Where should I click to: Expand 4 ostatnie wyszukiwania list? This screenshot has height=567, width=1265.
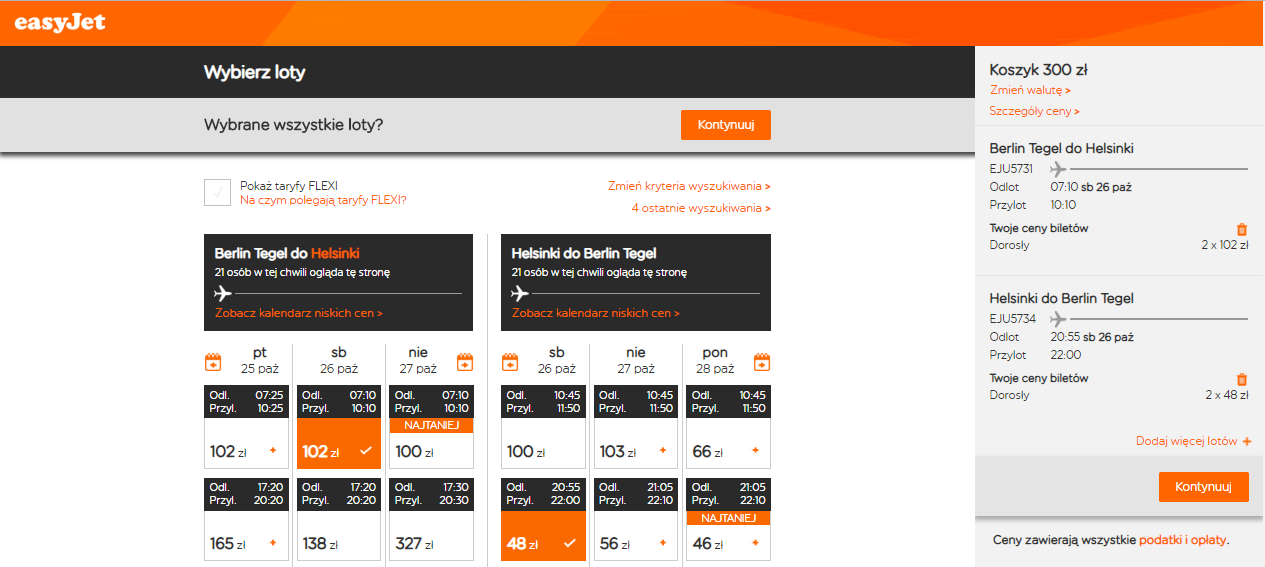701,208
